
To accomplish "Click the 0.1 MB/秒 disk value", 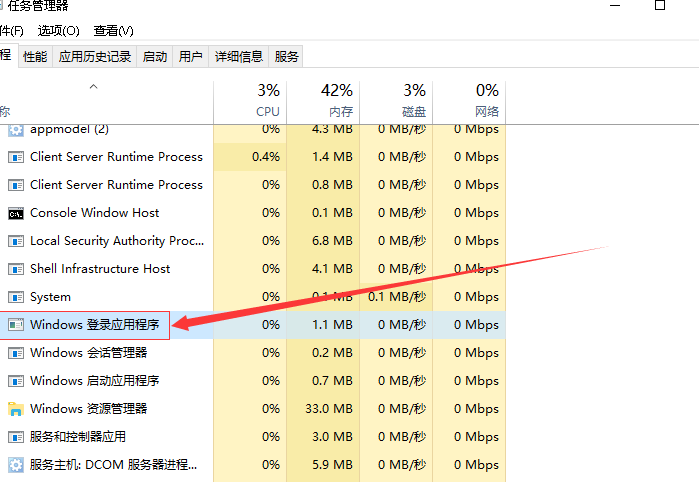I will 397,297.
